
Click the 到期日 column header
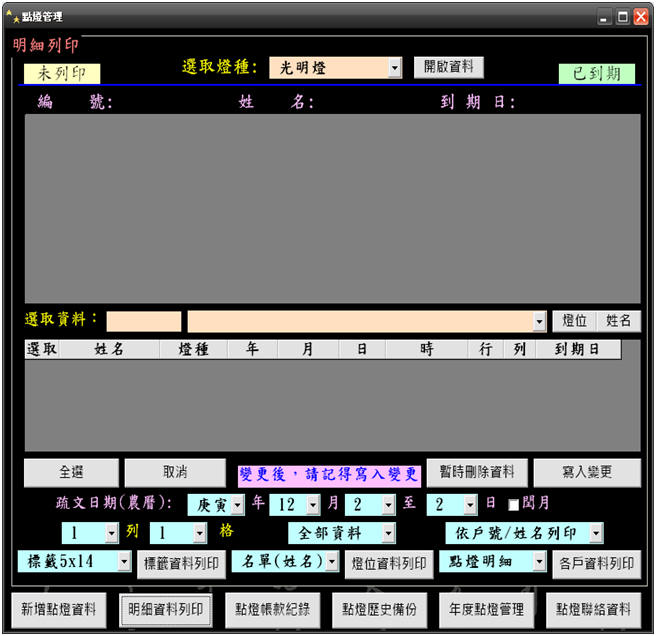tap(578, 349)
